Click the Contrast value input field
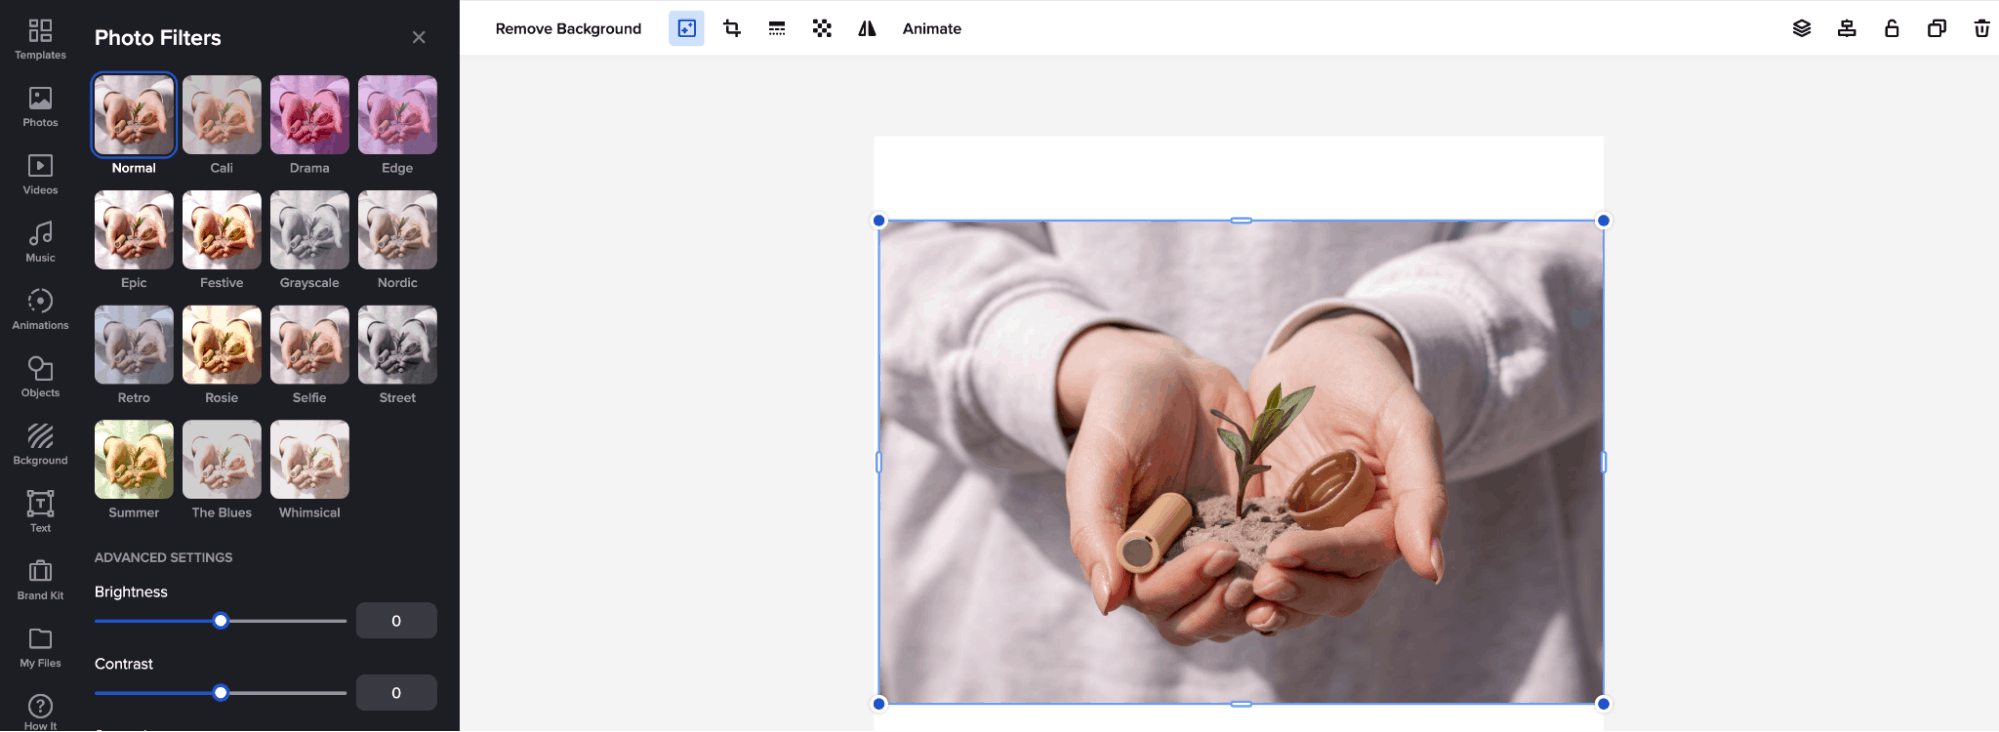Screen dimensions: 1999x732 tap(396, 693)
